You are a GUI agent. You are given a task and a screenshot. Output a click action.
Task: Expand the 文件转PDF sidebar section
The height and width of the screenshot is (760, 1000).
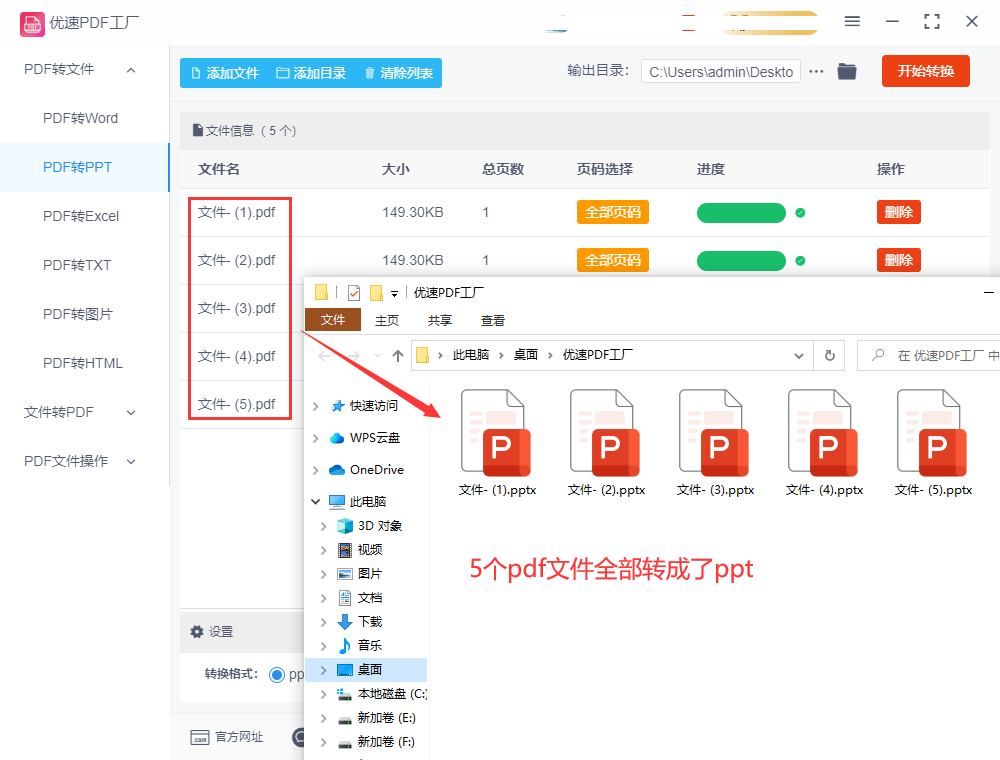[131, 413]
